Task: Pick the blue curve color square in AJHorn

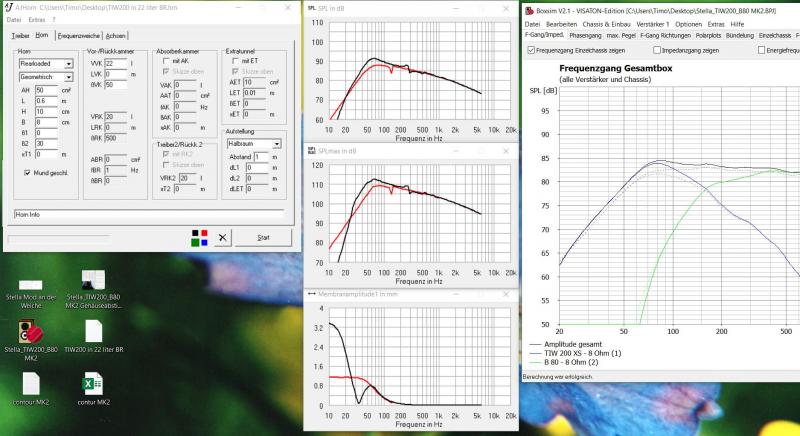Action: pyautogui.click(x=205, y=242)
